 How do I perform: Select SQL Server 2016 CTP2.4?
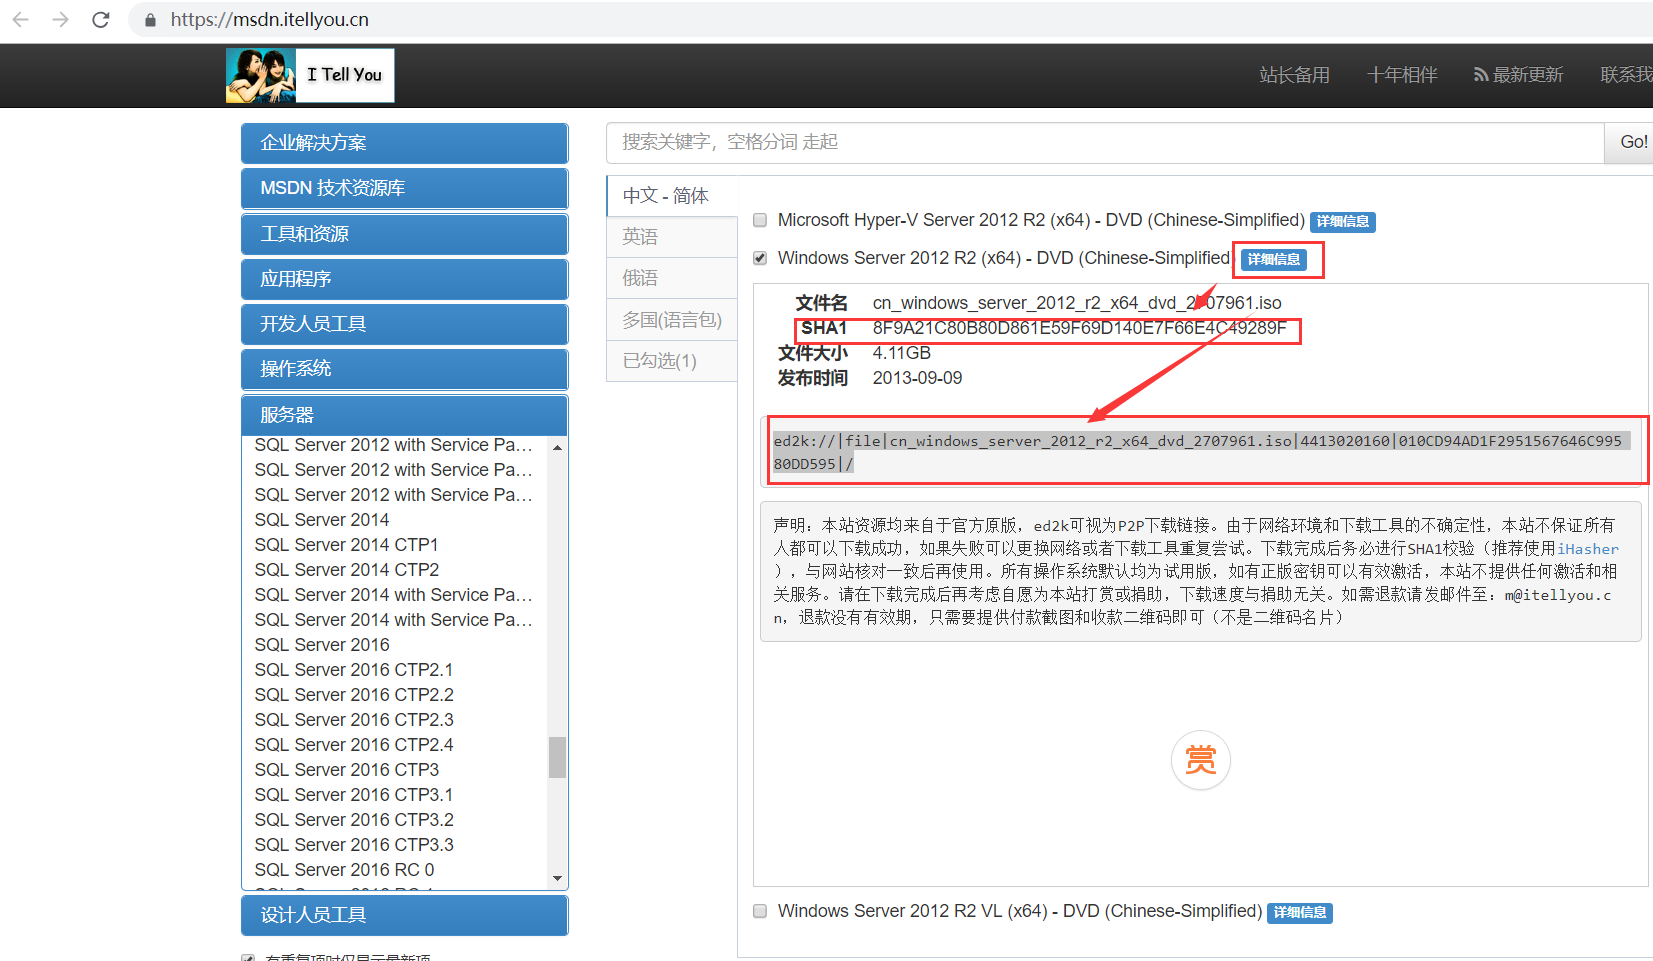click(x=354, y=745)
